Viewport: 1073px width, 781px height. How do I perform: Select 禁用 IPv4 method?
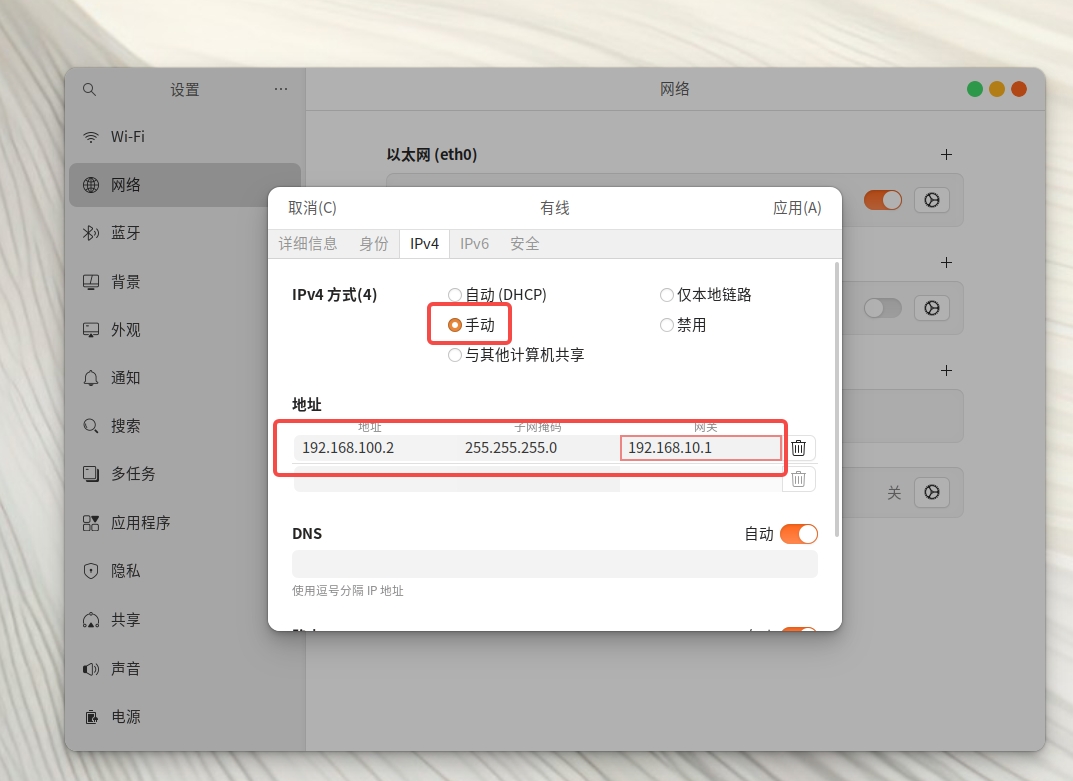(683, 325)
